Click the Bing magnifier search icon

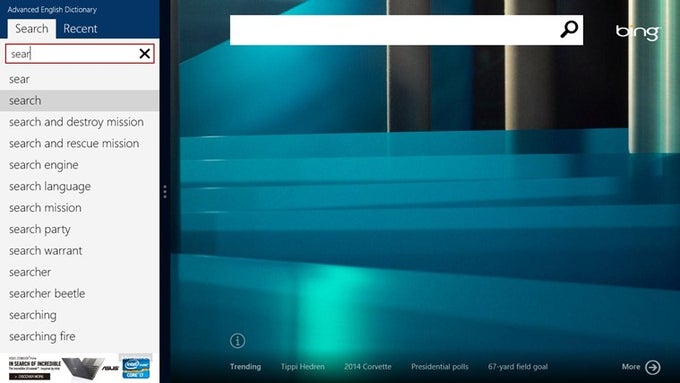click(569, 29)
